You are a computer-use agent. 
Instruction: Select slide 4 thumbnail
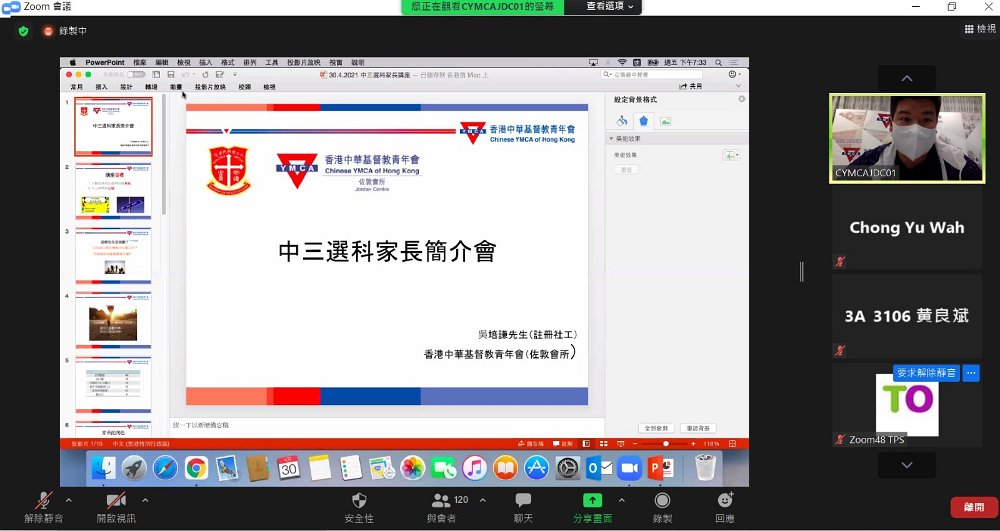tap(114, 320)
